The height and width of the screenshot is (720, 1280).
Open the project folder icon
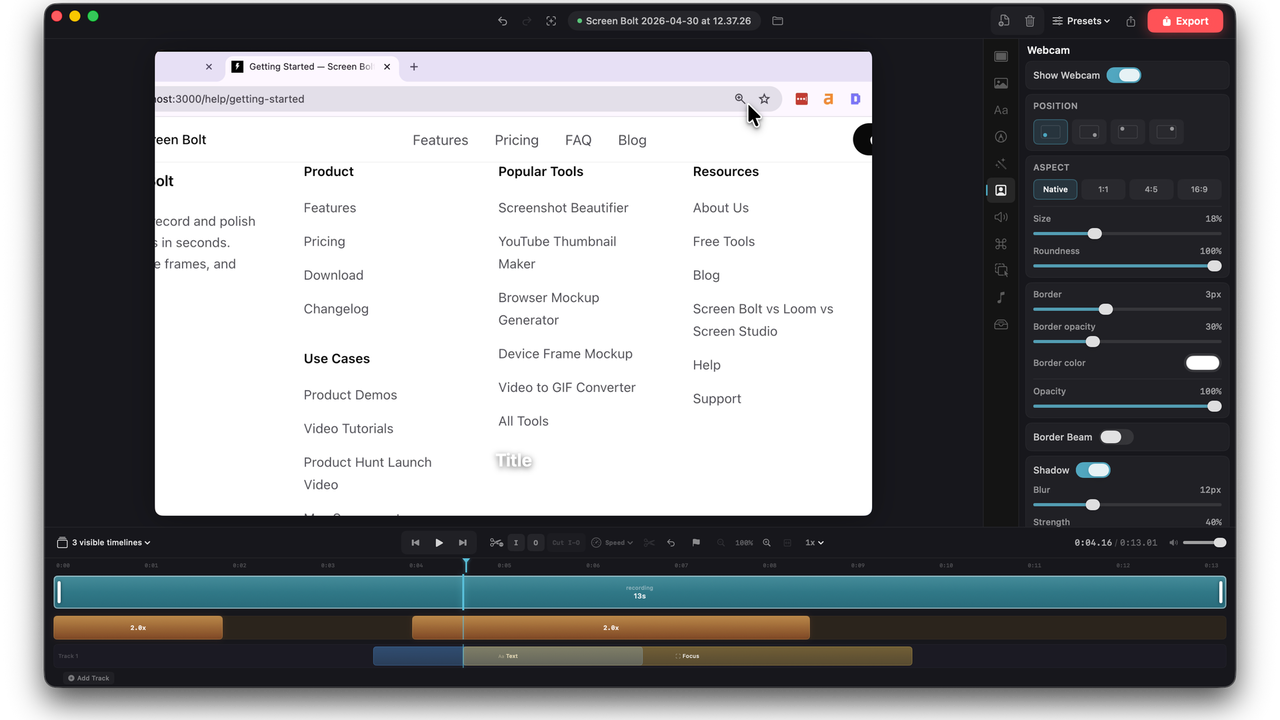point(778,21)
